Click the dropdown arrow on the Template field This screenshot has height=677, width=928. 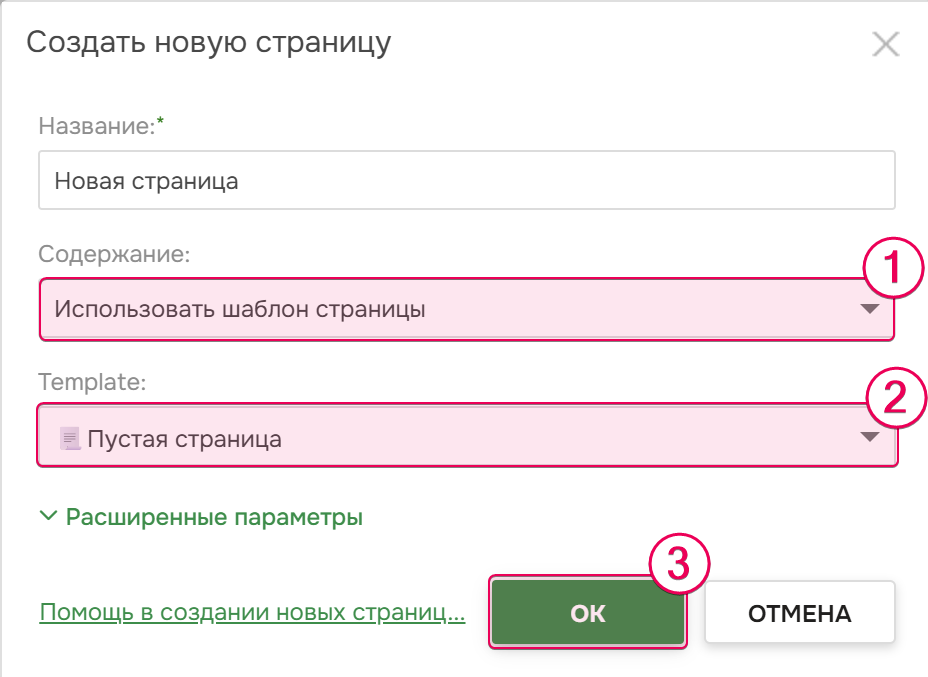[x=869, y=436]
